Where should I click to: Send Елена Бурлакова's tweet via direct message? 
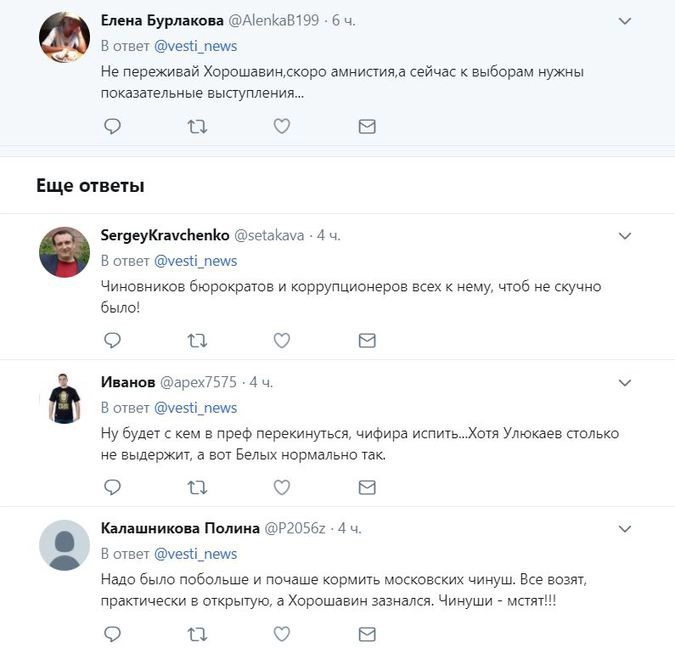(x=367, y=127)
